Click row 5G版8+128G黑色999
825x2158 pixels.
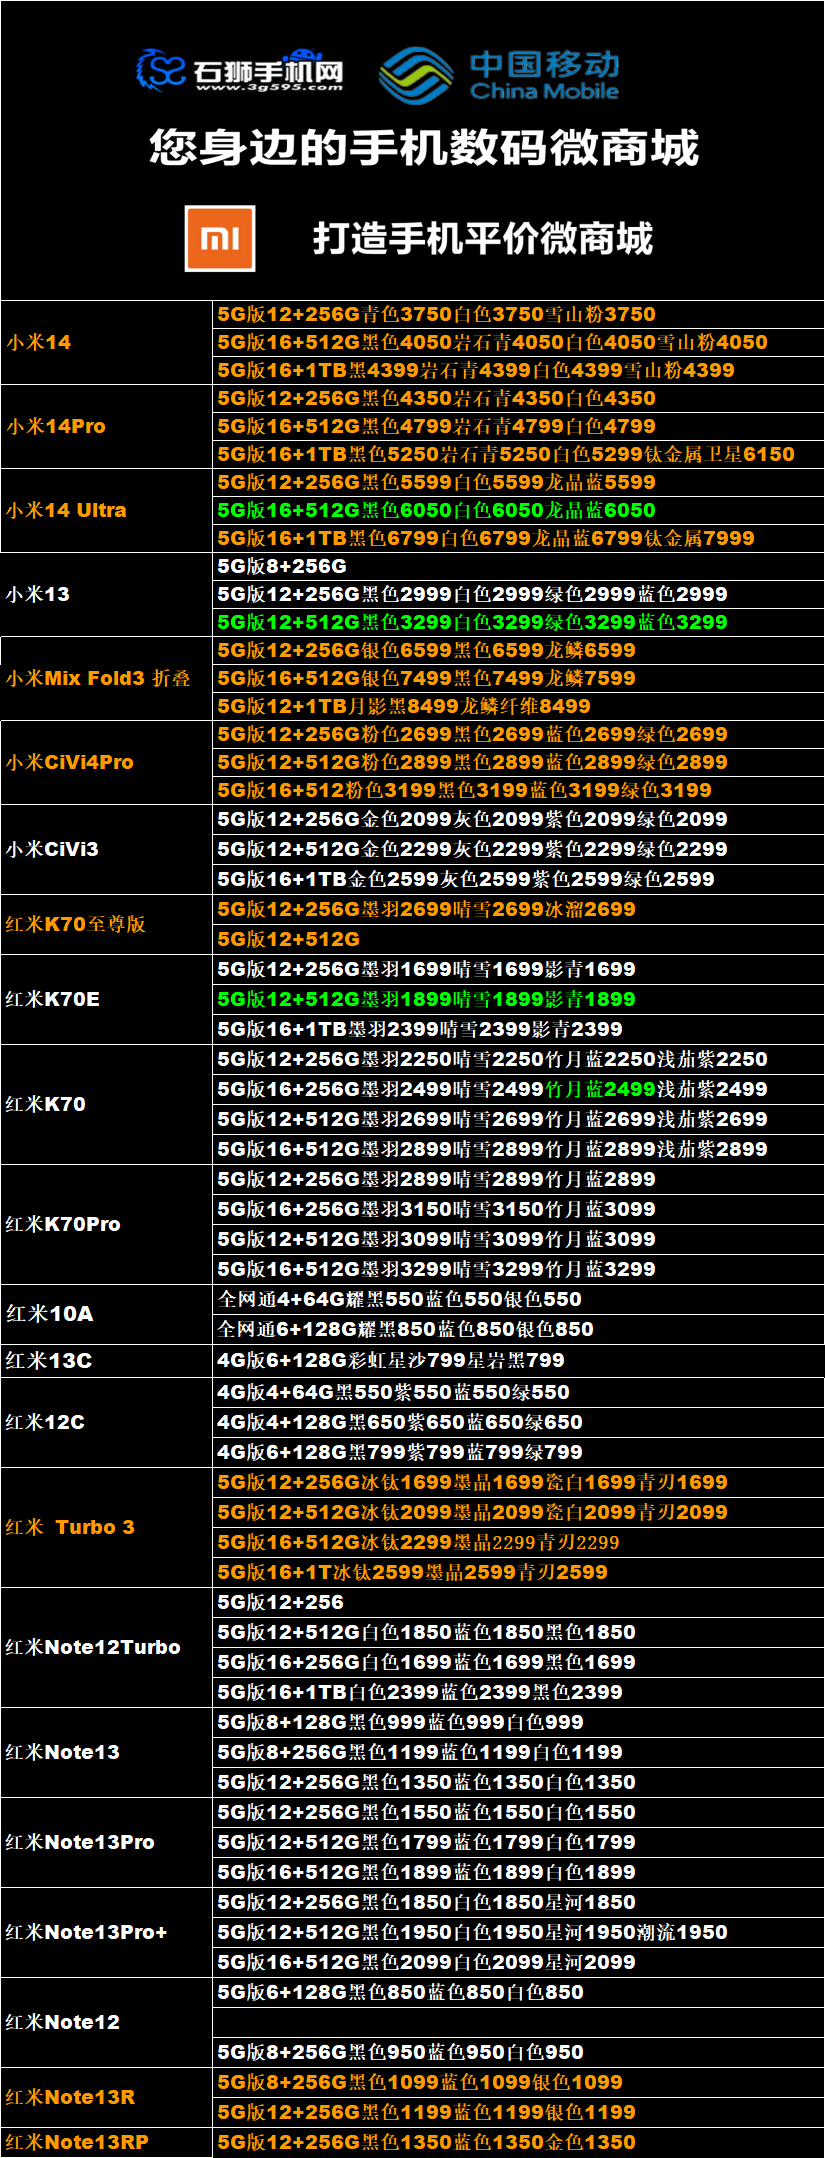pyautogui.click(x=518, y=1722)
